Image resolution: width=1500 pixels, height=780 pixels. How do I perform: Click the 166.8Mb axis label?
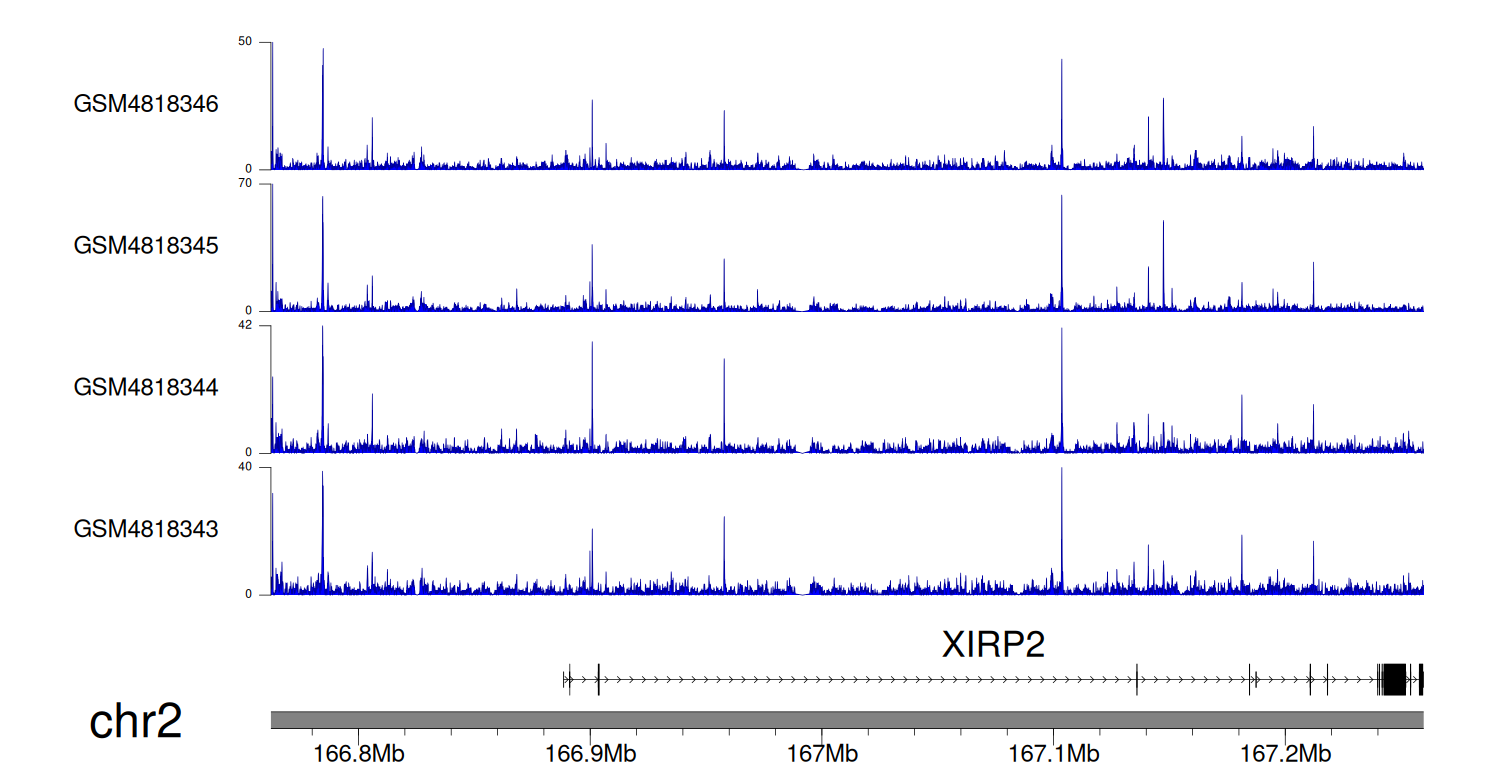click(x=358, y=752)
